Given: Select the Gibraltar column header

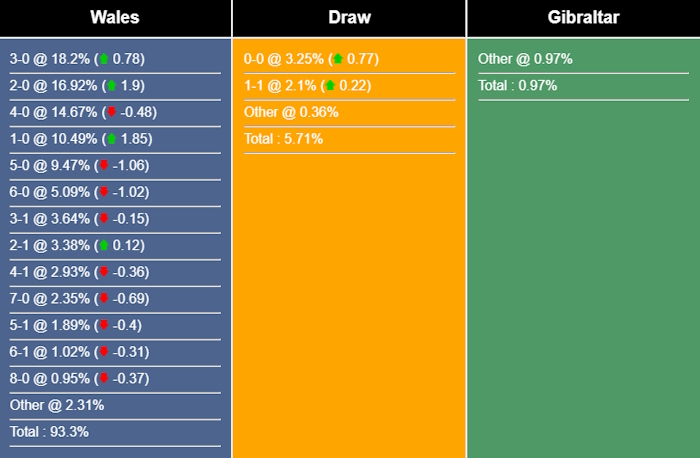Looking at the screenshot, I should pos(583,18).
